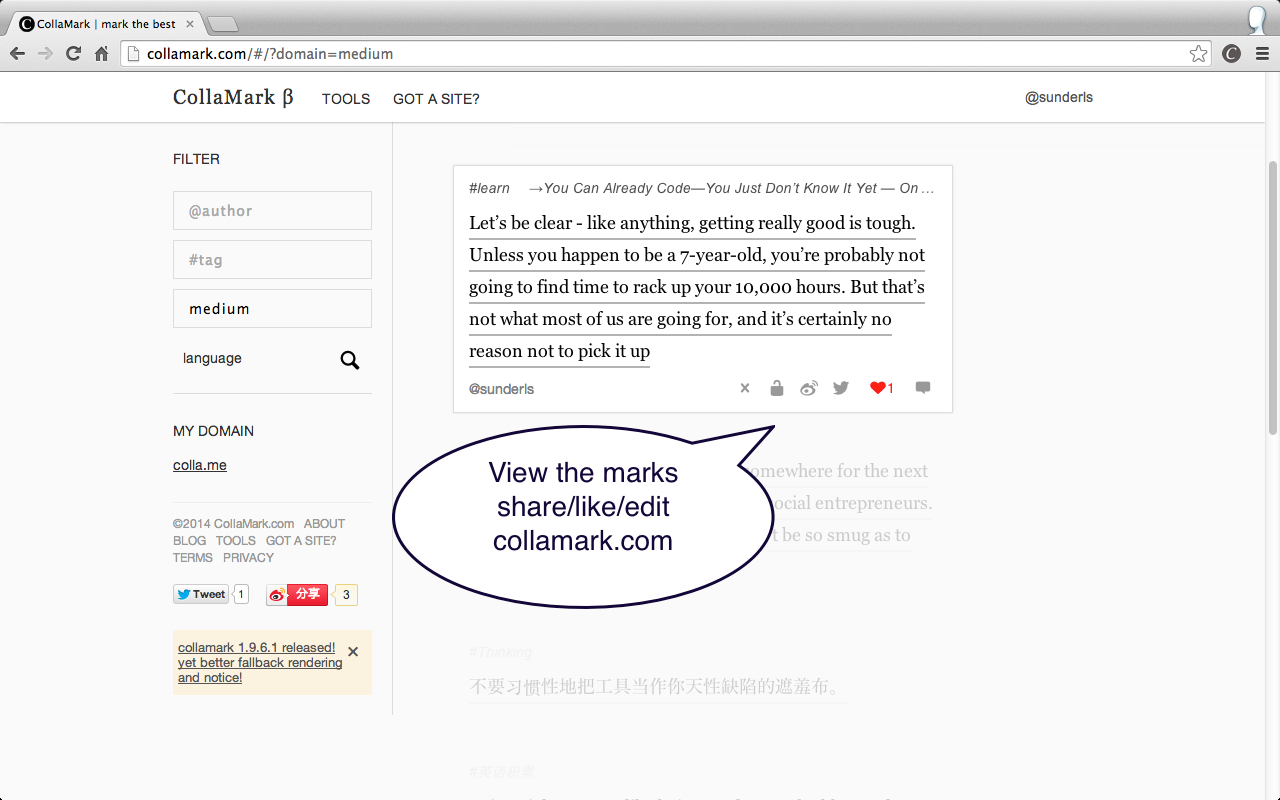
Task: Click the CollaMark β logo
Action: 233,97
